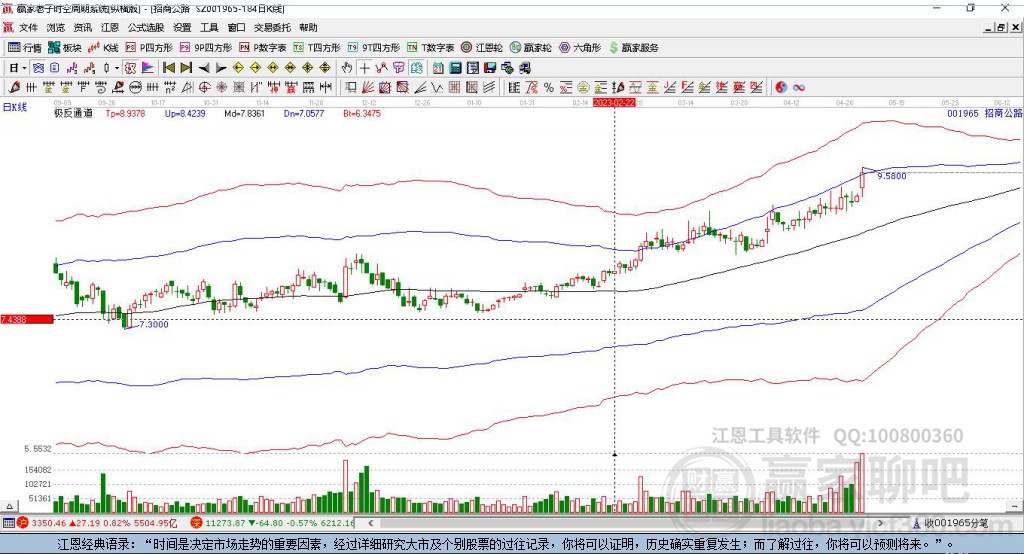Image resolution: width=1024 pixels, height=554 pixels.
Task: Click the spiral drawing tool icon
Action: [101, 88]
